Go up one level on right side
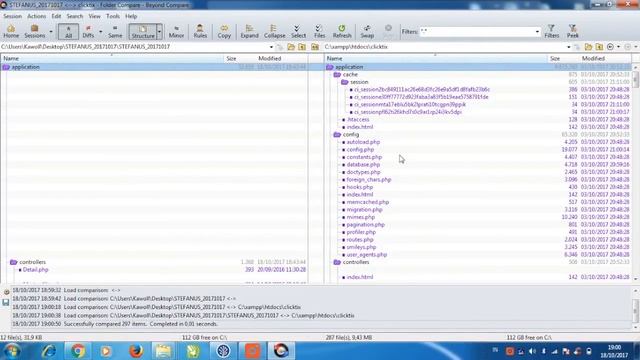640x360 pixels. tap(599, 47)
